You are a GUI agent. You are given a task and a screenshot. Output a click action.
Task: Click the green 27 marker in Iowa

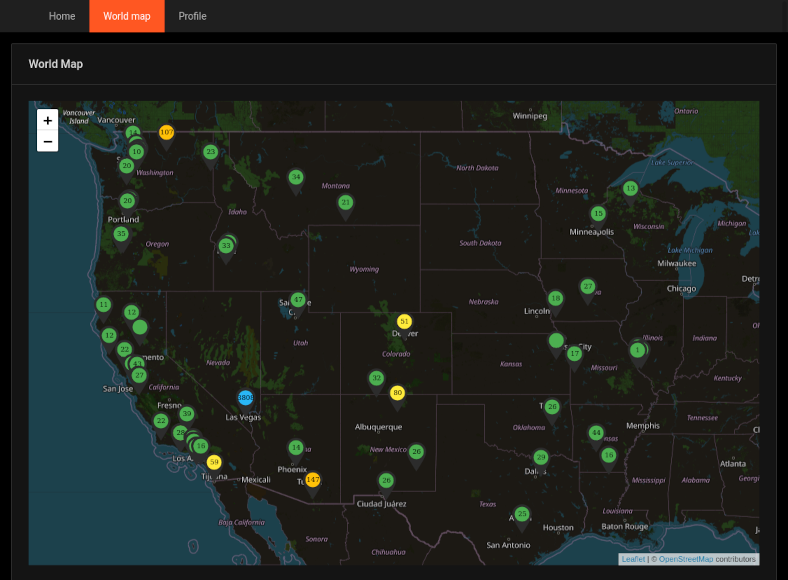587,286
